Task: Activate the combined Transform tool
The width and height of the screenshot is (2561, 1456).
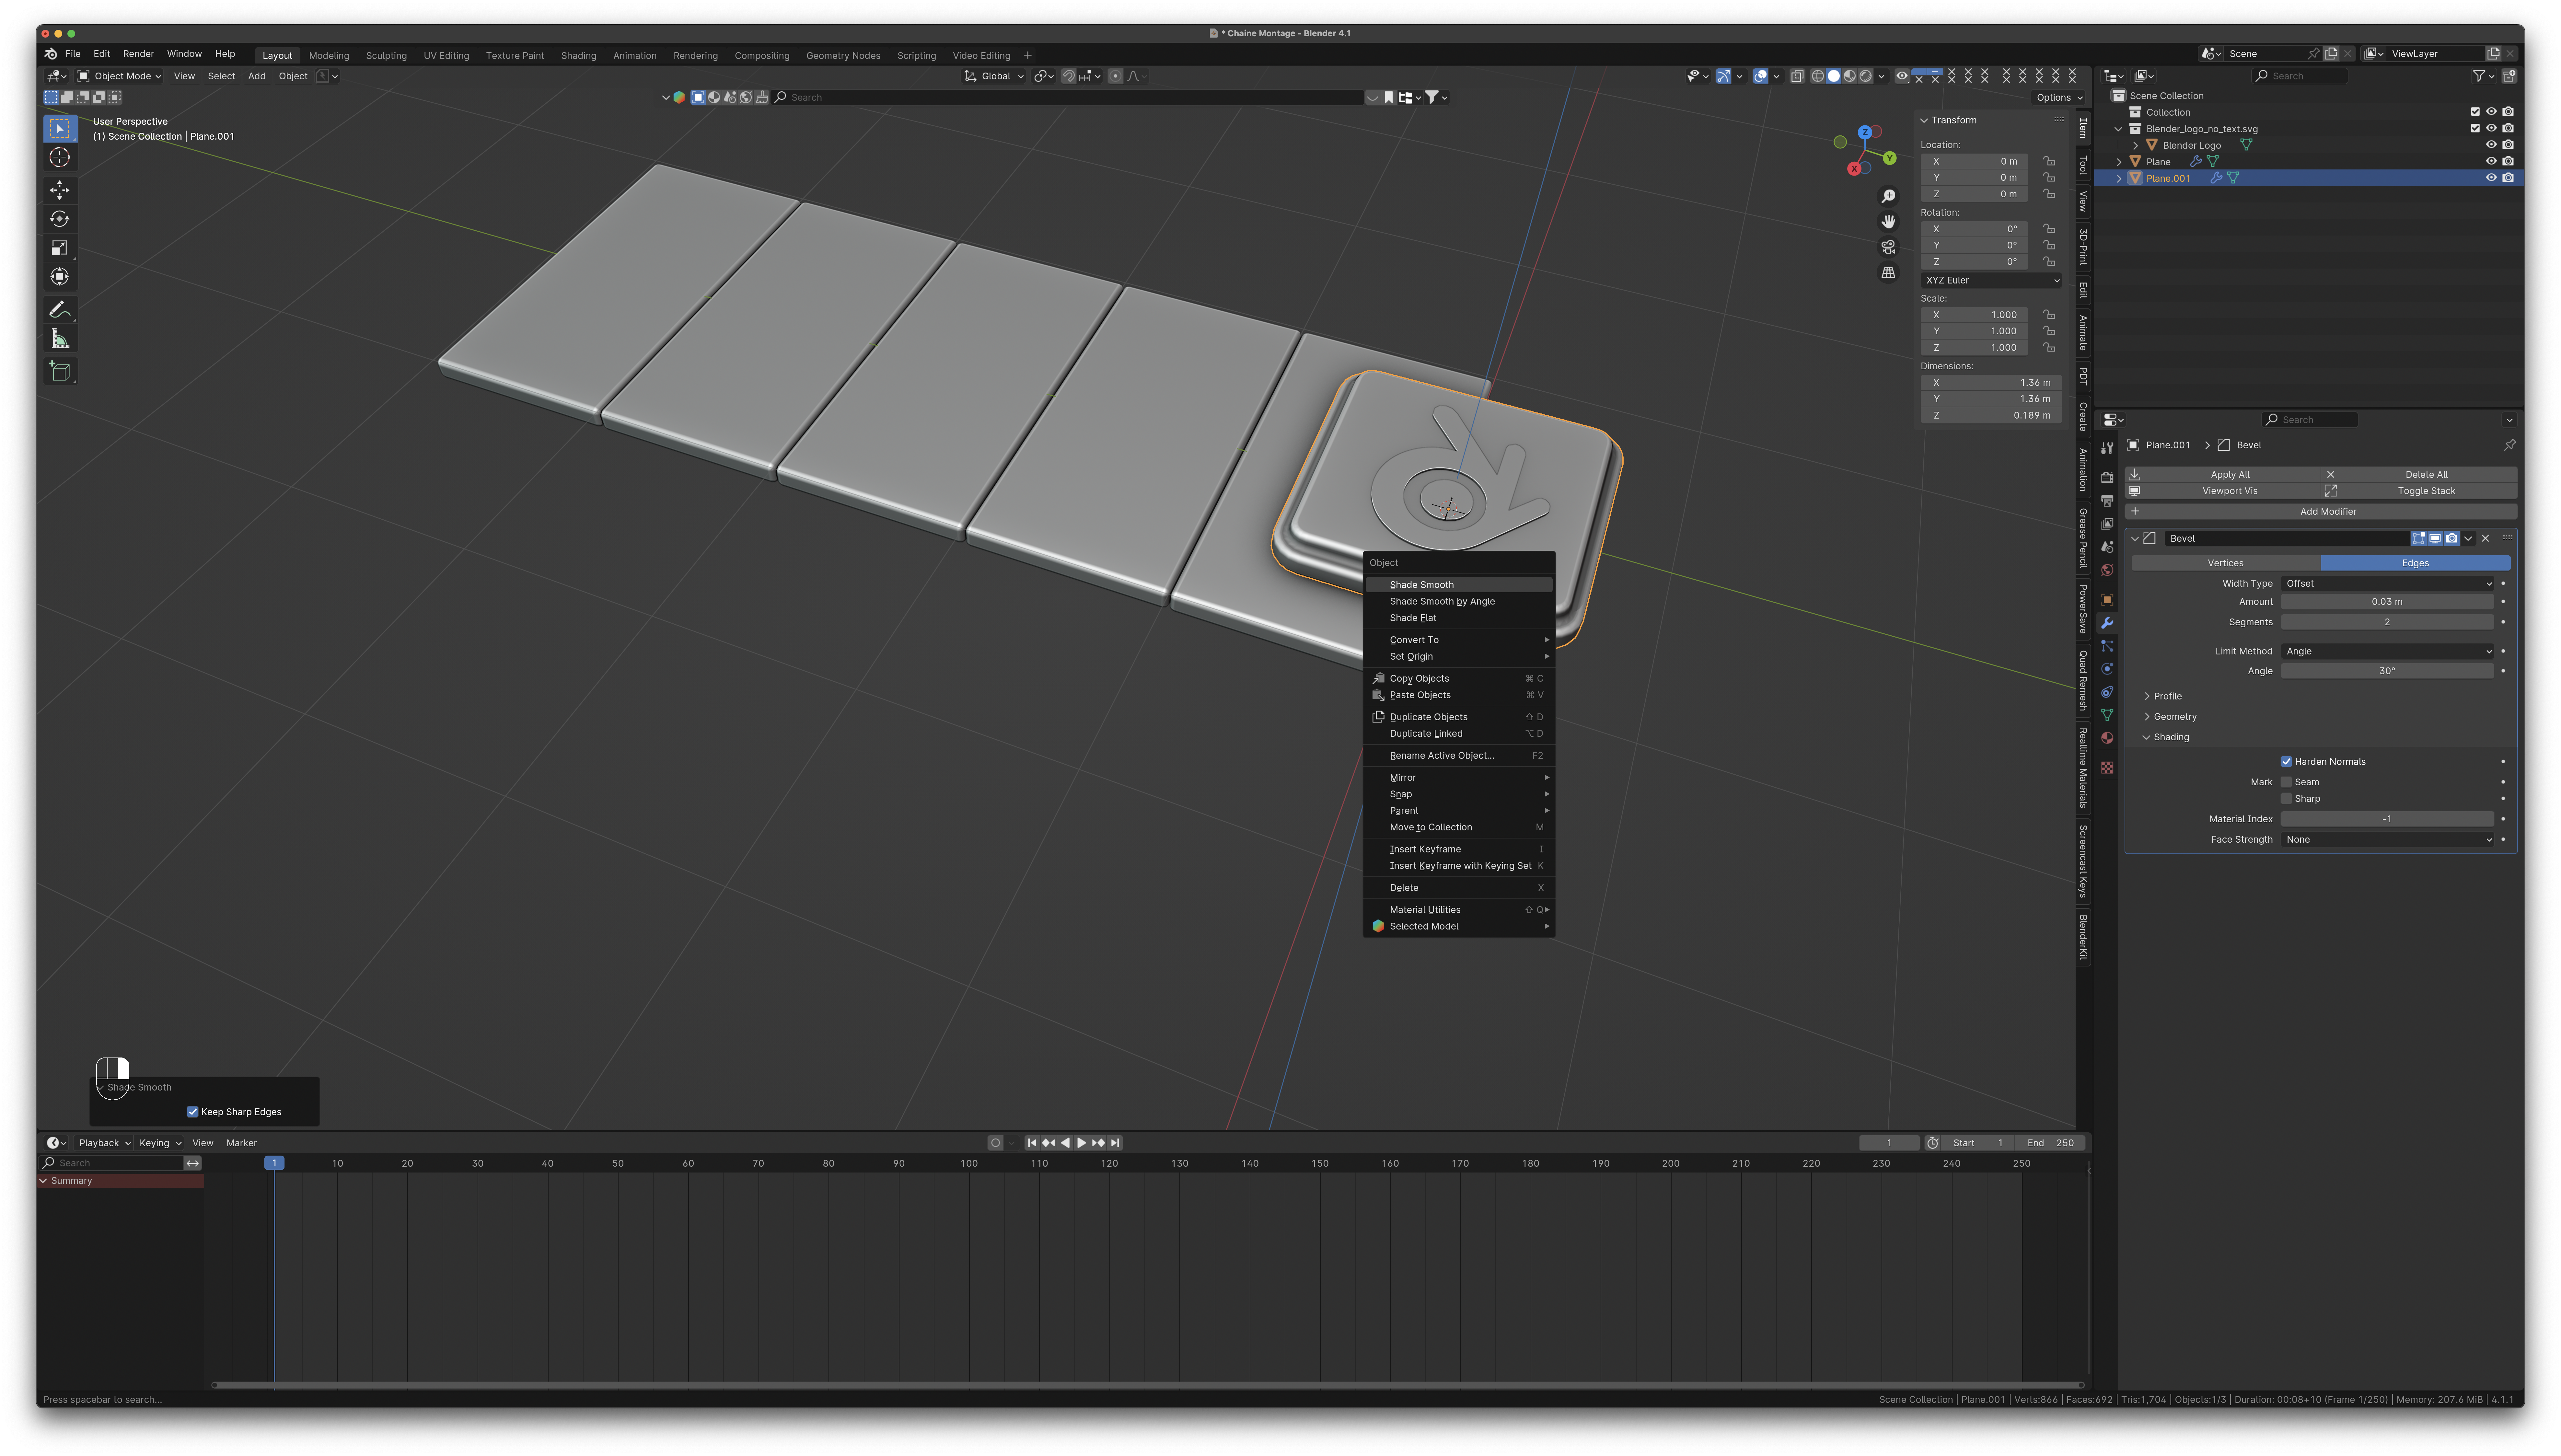Action: 60,277
